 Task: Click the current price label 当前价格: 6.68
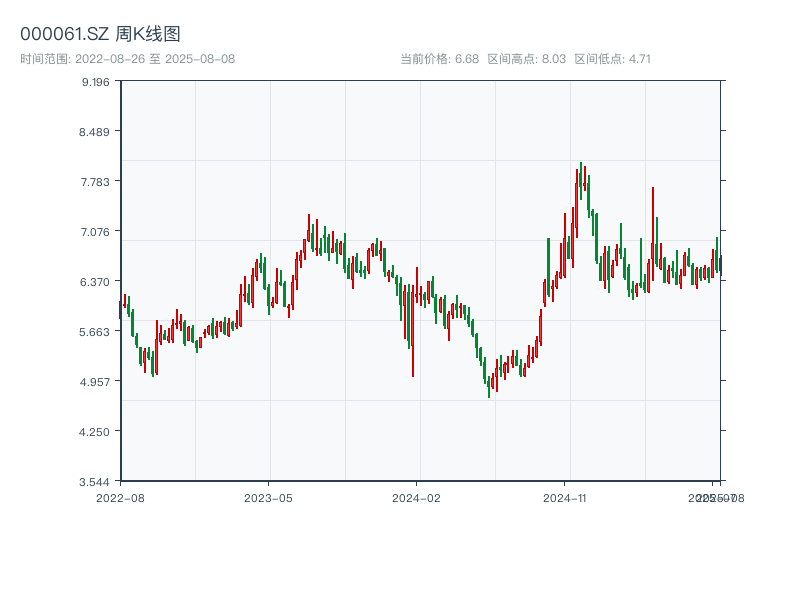(440, 59)
